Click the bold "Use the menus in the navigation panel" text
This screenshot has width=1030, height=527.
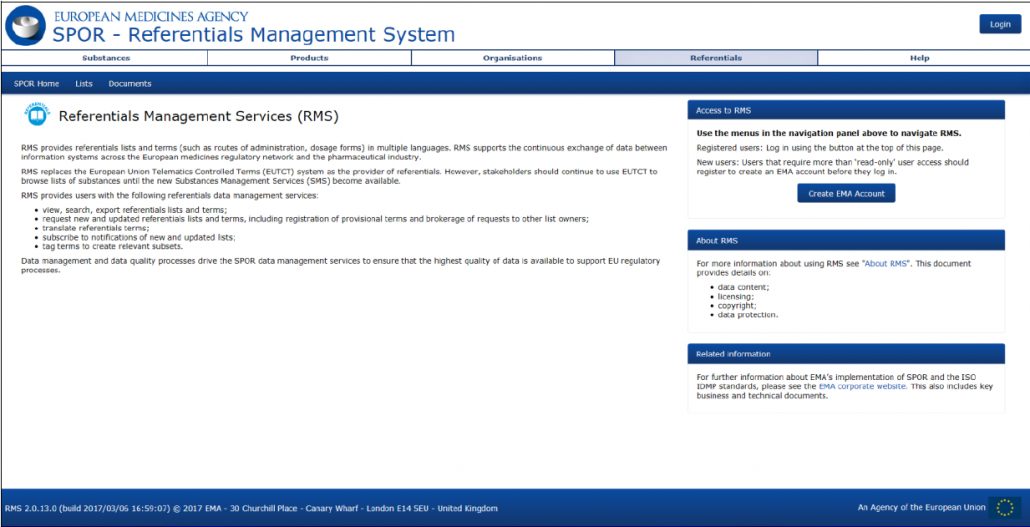(829, 133)
